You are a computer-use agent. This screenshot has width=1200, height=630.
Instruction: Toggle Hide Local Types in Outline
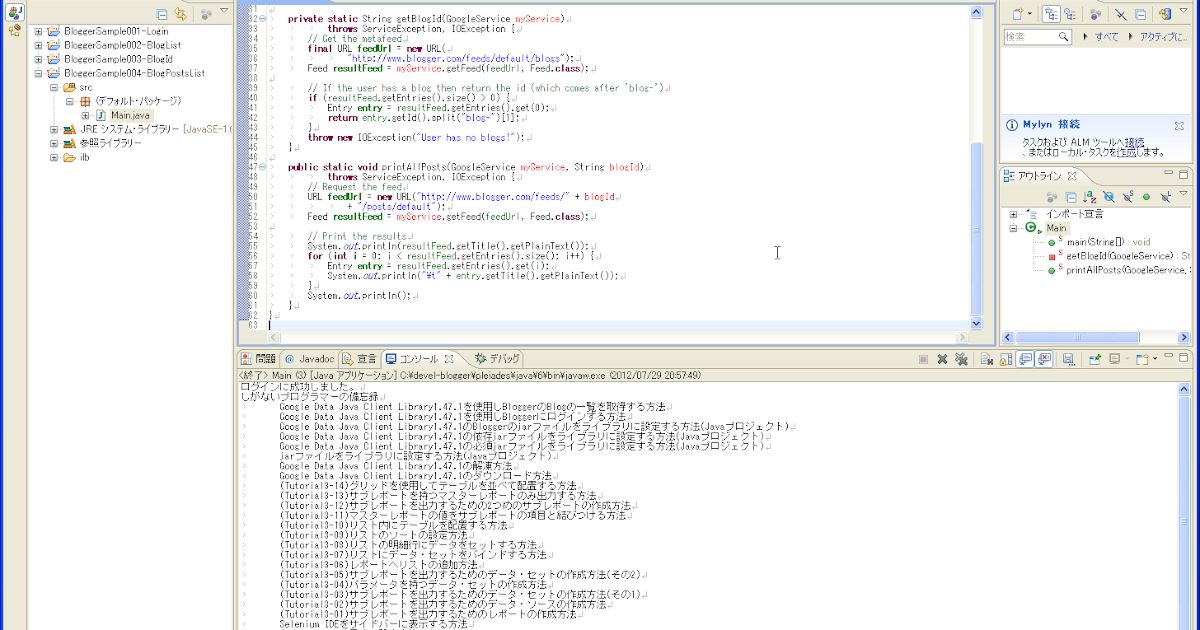[x=1167, y=197]
